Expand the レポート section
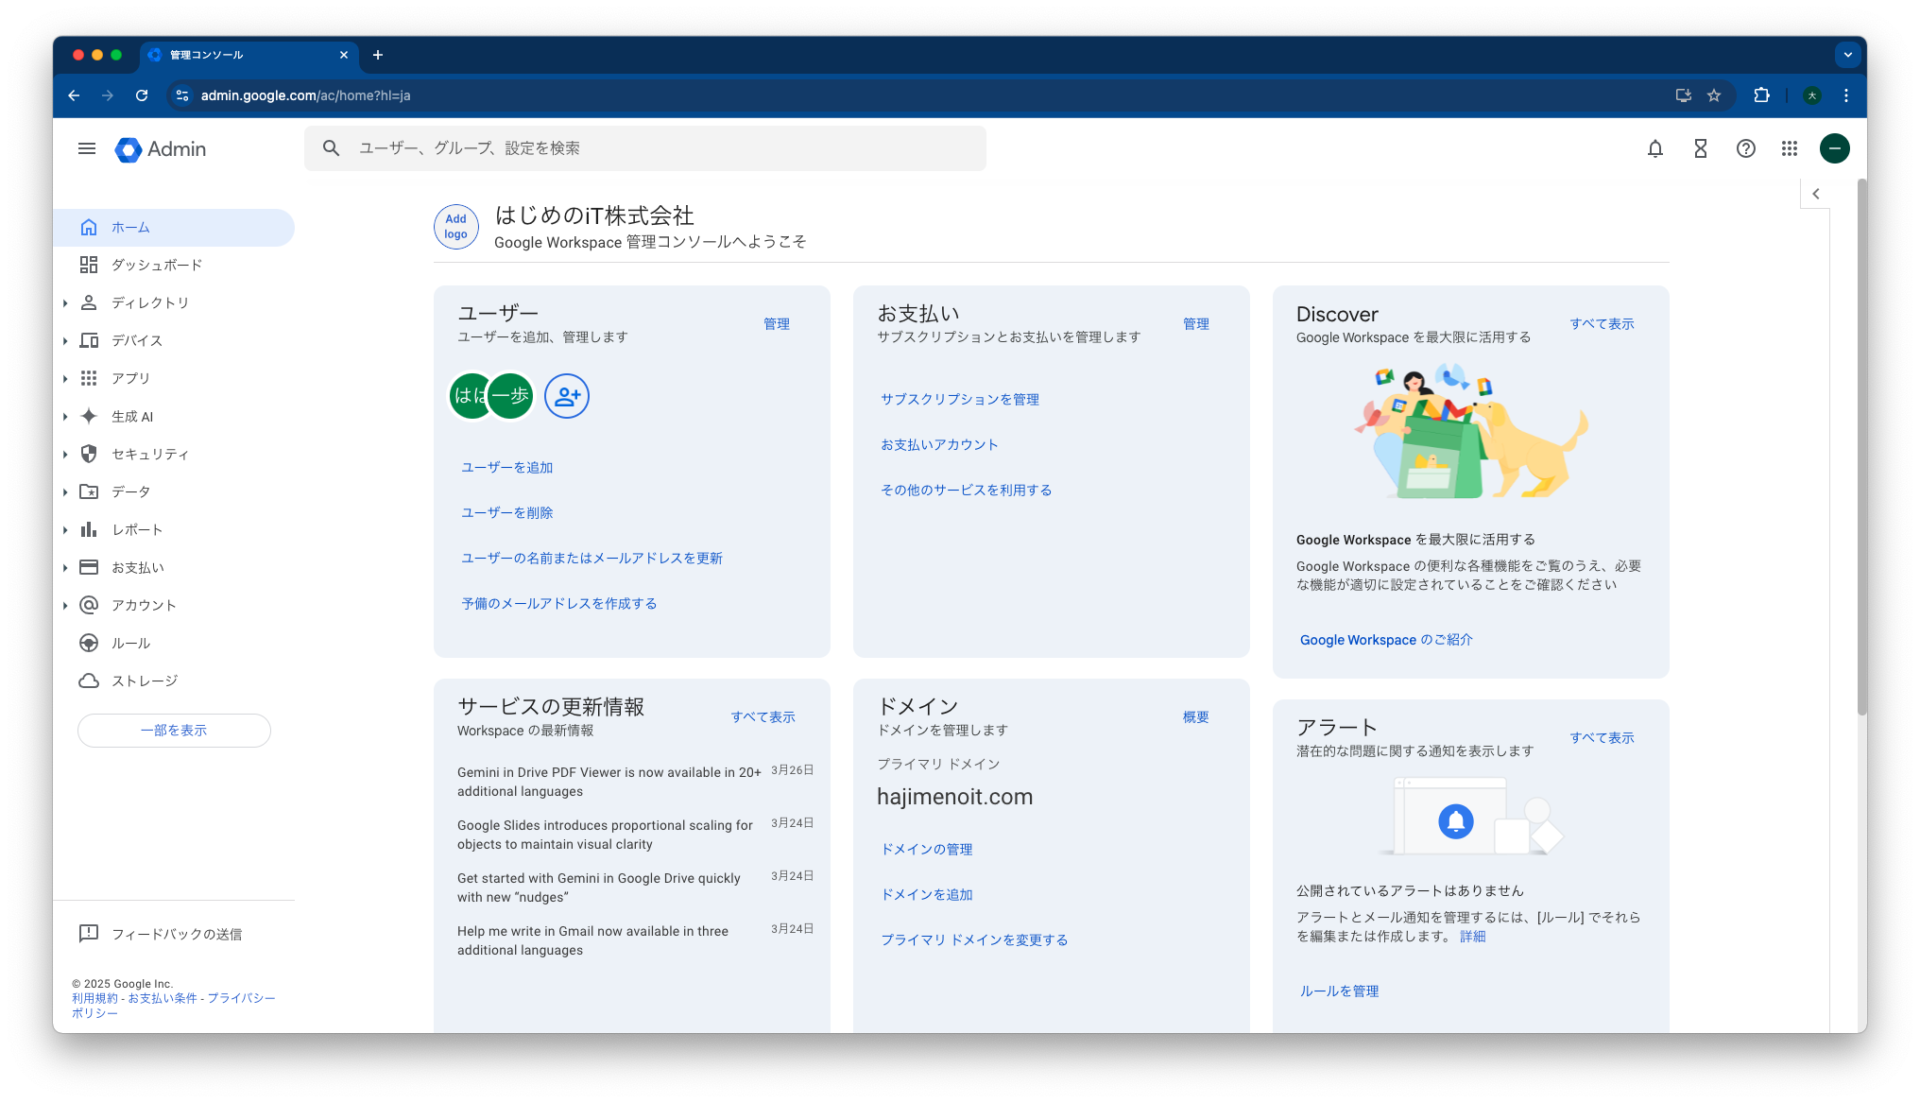 (66, 530)
